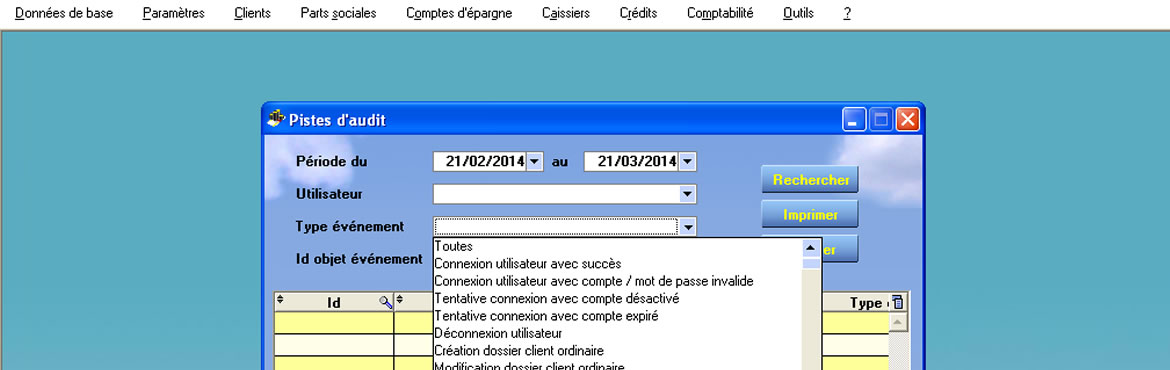This screenshot has height=370, width=1170.
Task: Maximize the Pistes d'audit window
Action: point(881,119)
